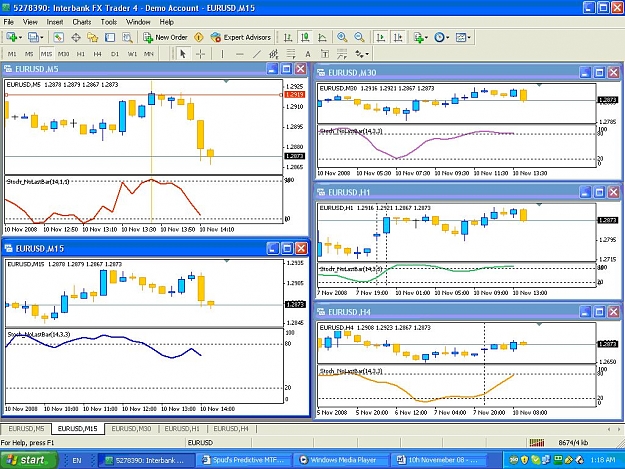This screenshot has width=625, height=469.
Task: Toggle chart auto scroll icon
Action: (381, 37)
